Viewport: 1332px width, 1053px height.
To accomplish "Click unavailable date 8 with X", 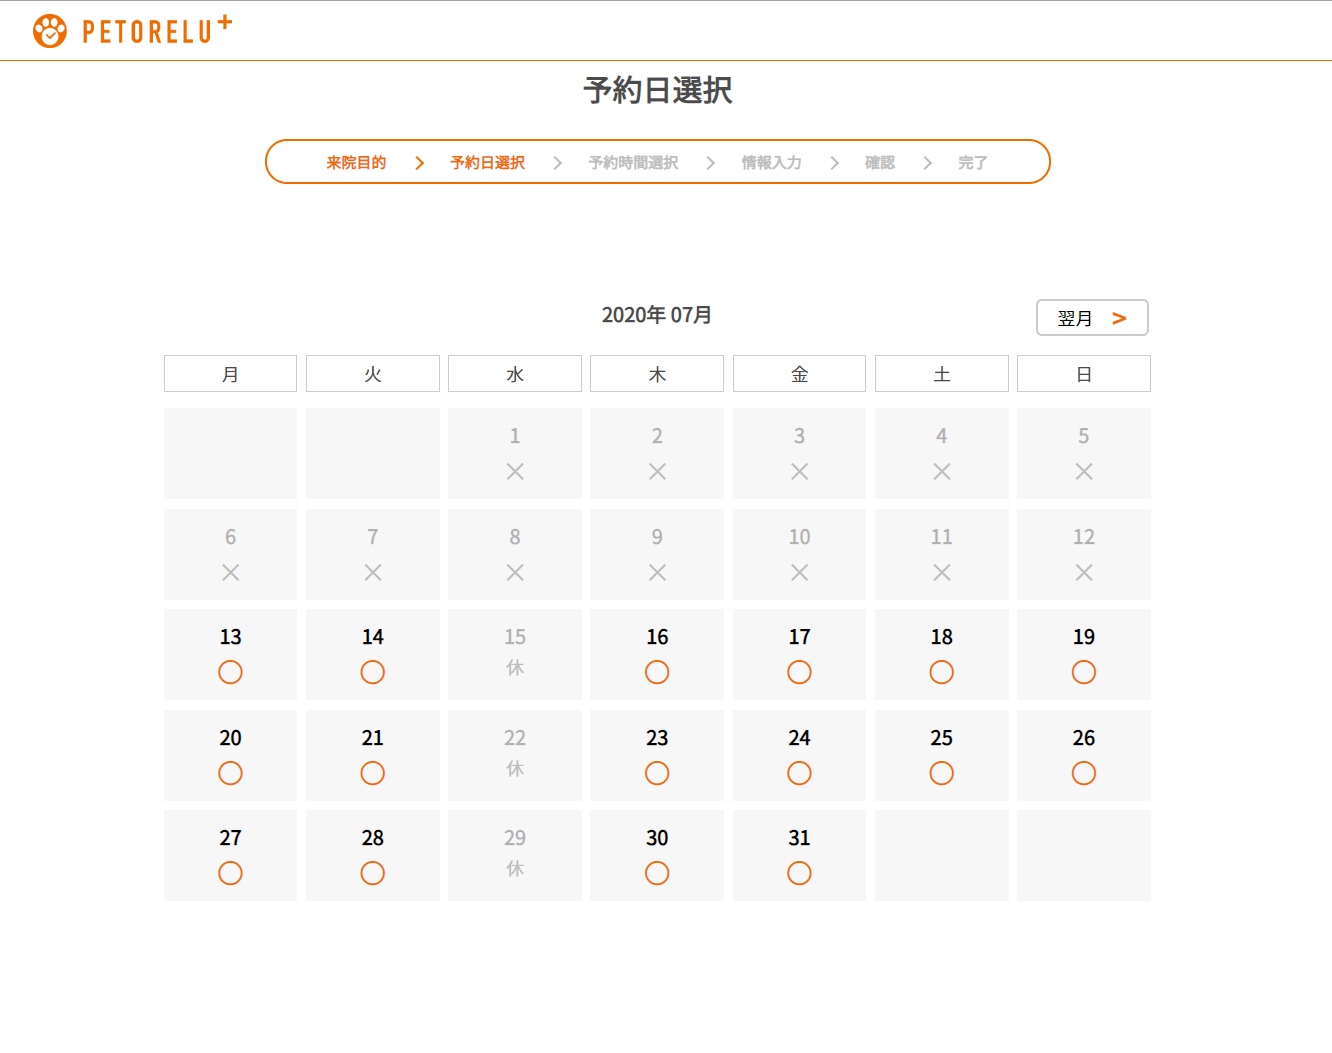I will (515, 554).
